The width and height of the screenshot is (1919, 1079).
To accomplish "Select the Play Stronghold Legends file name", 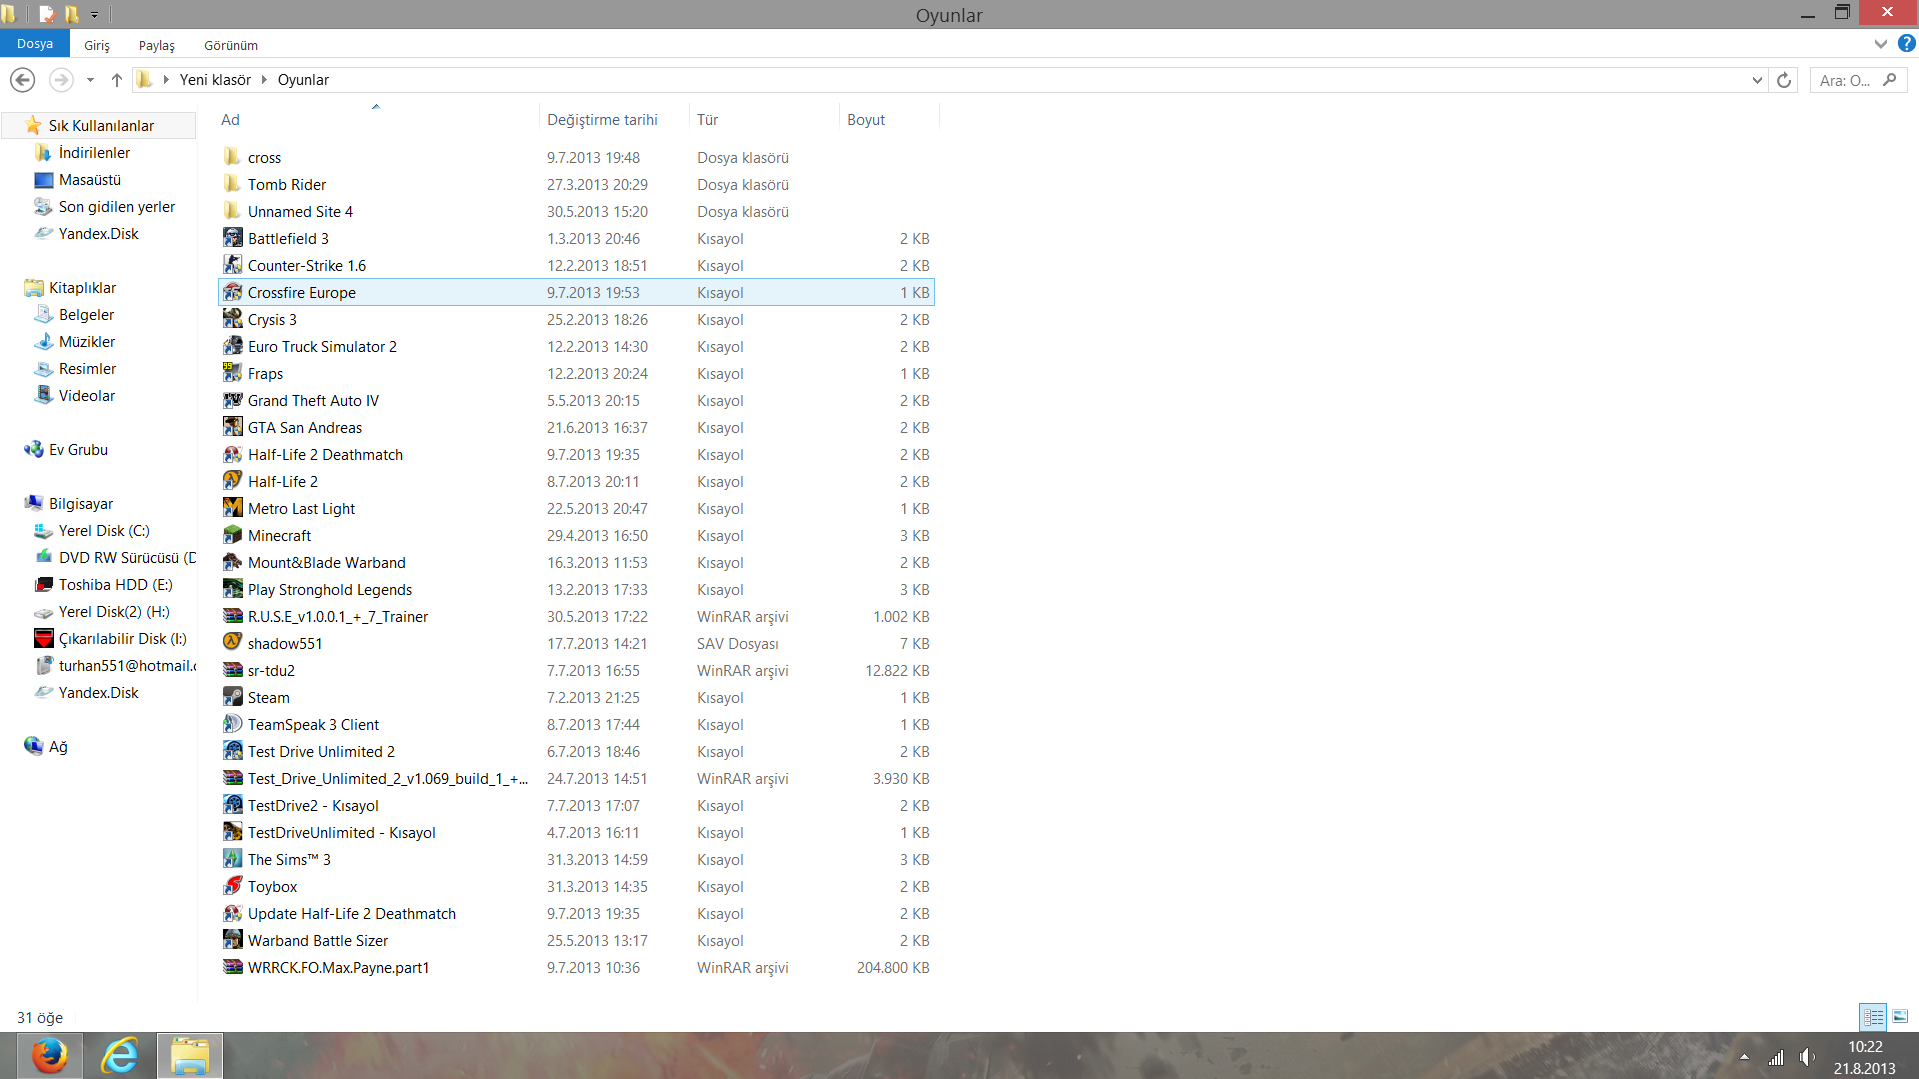I will tap(330, 590).
